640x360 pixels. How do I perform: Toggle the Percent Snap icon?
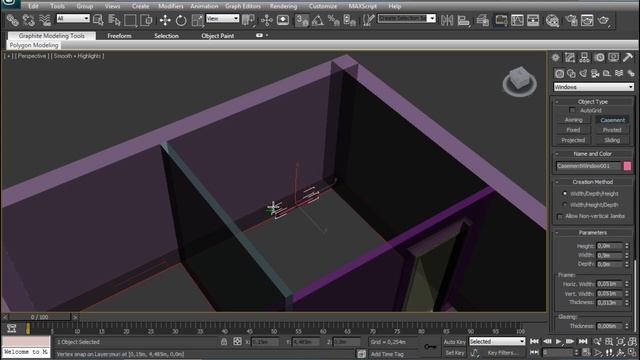333,20
